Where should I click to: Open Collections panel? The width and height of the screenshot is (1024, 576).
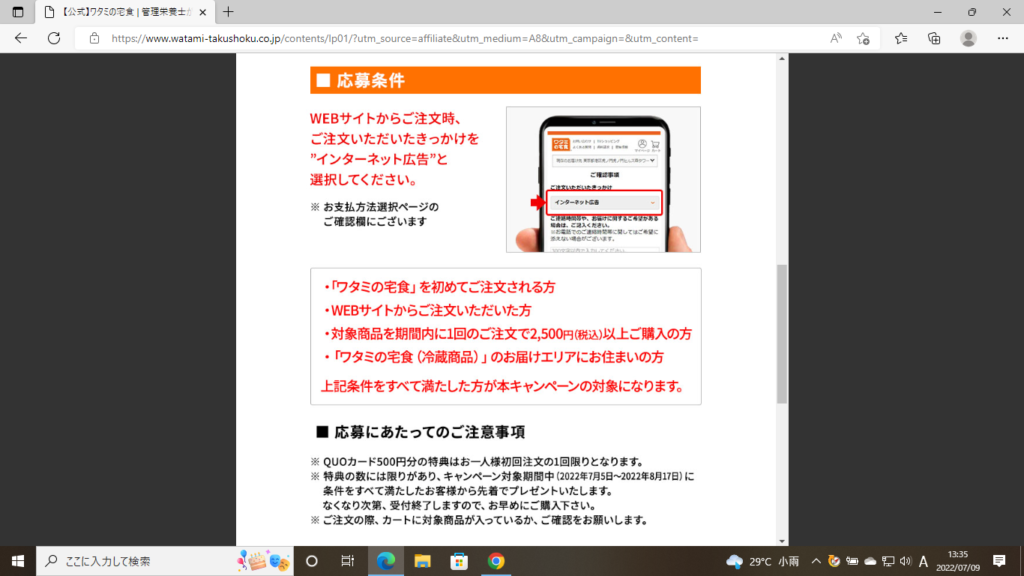click(935, 38)
